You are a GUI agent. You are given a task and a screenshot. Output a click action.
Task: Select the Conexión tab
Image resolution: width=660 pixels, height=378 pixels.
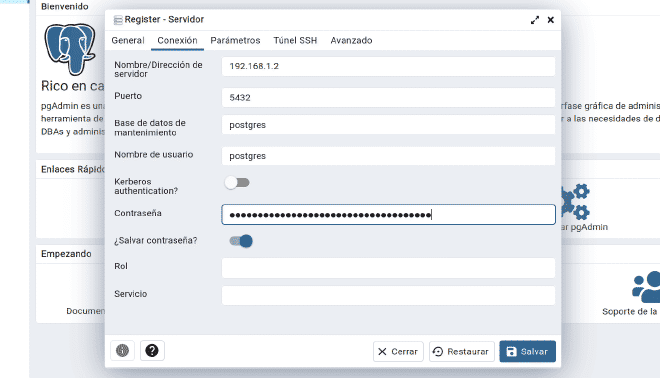(x=177, y=40)
